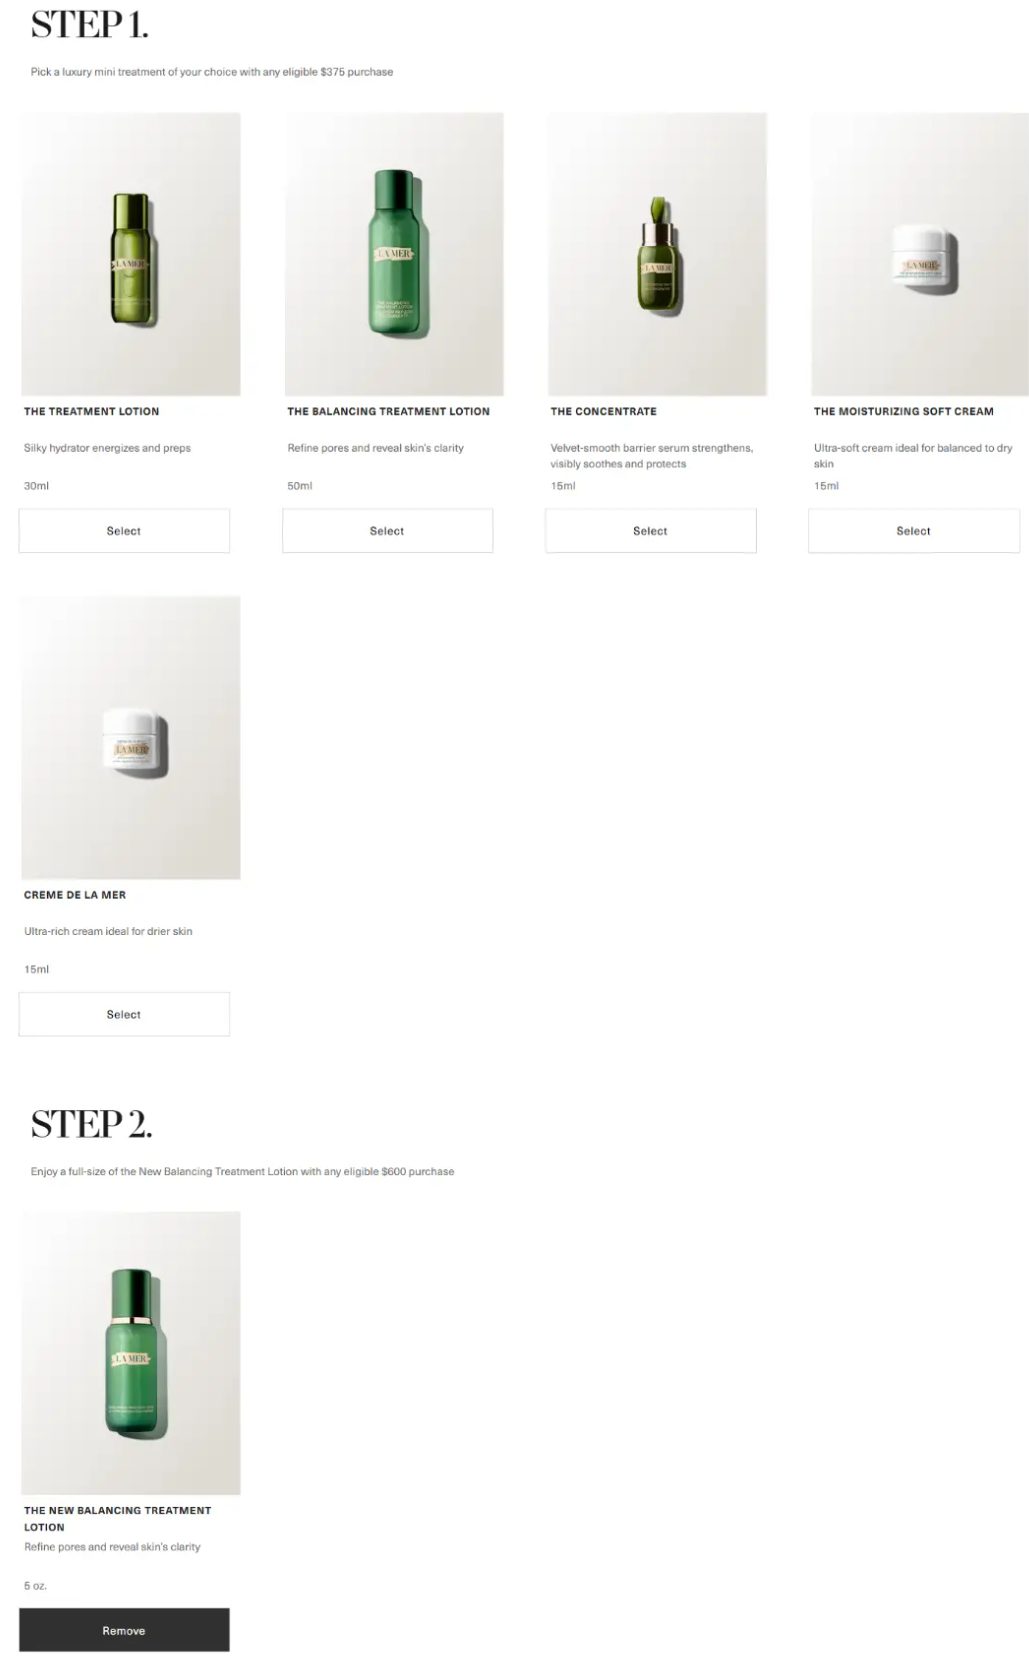Click the Step 1 heading
This screenshot has height=1665, width=1029.
tap(90, 25)
